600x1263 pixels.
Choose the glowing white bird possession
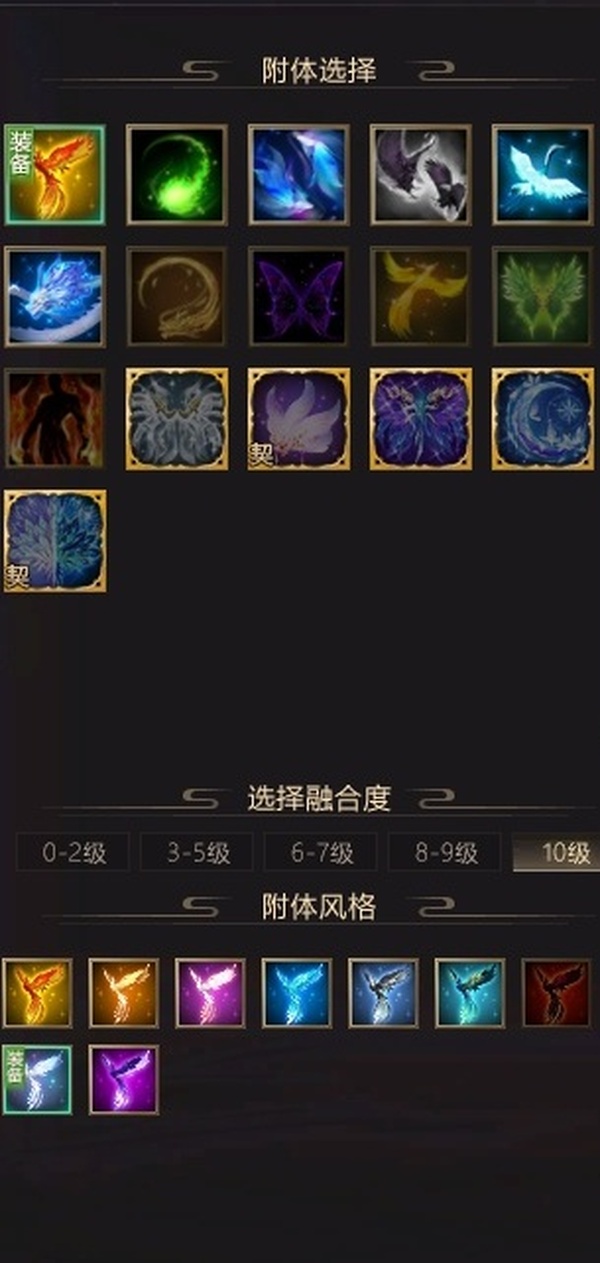(543, 174)
